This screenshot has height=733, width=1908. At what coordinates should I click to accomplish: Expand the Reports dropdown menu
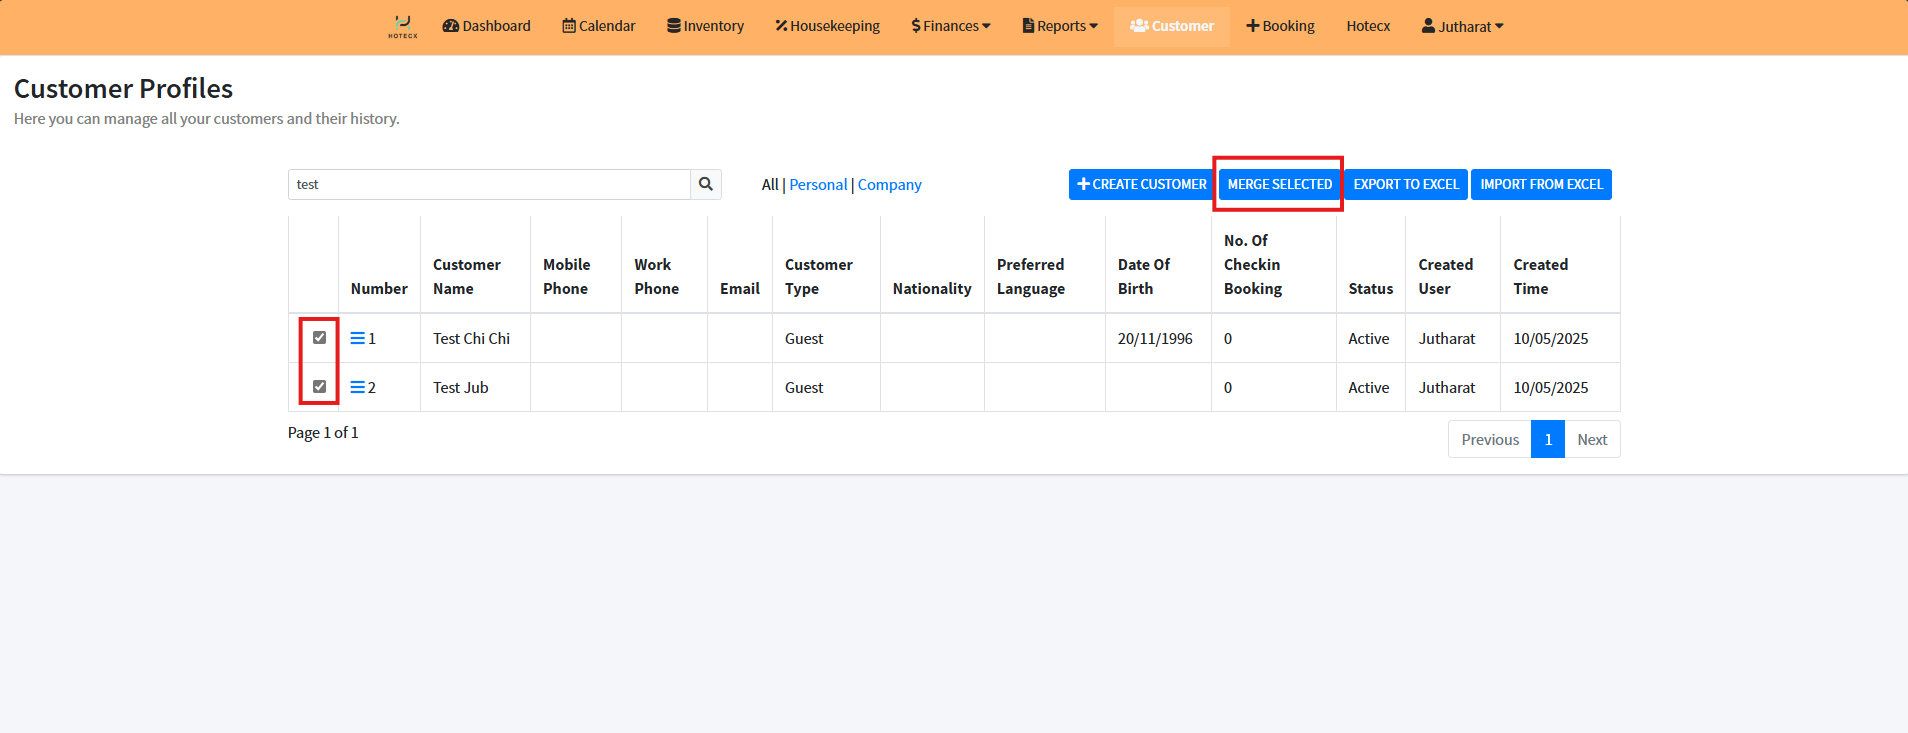click(x=1060, y=26)
